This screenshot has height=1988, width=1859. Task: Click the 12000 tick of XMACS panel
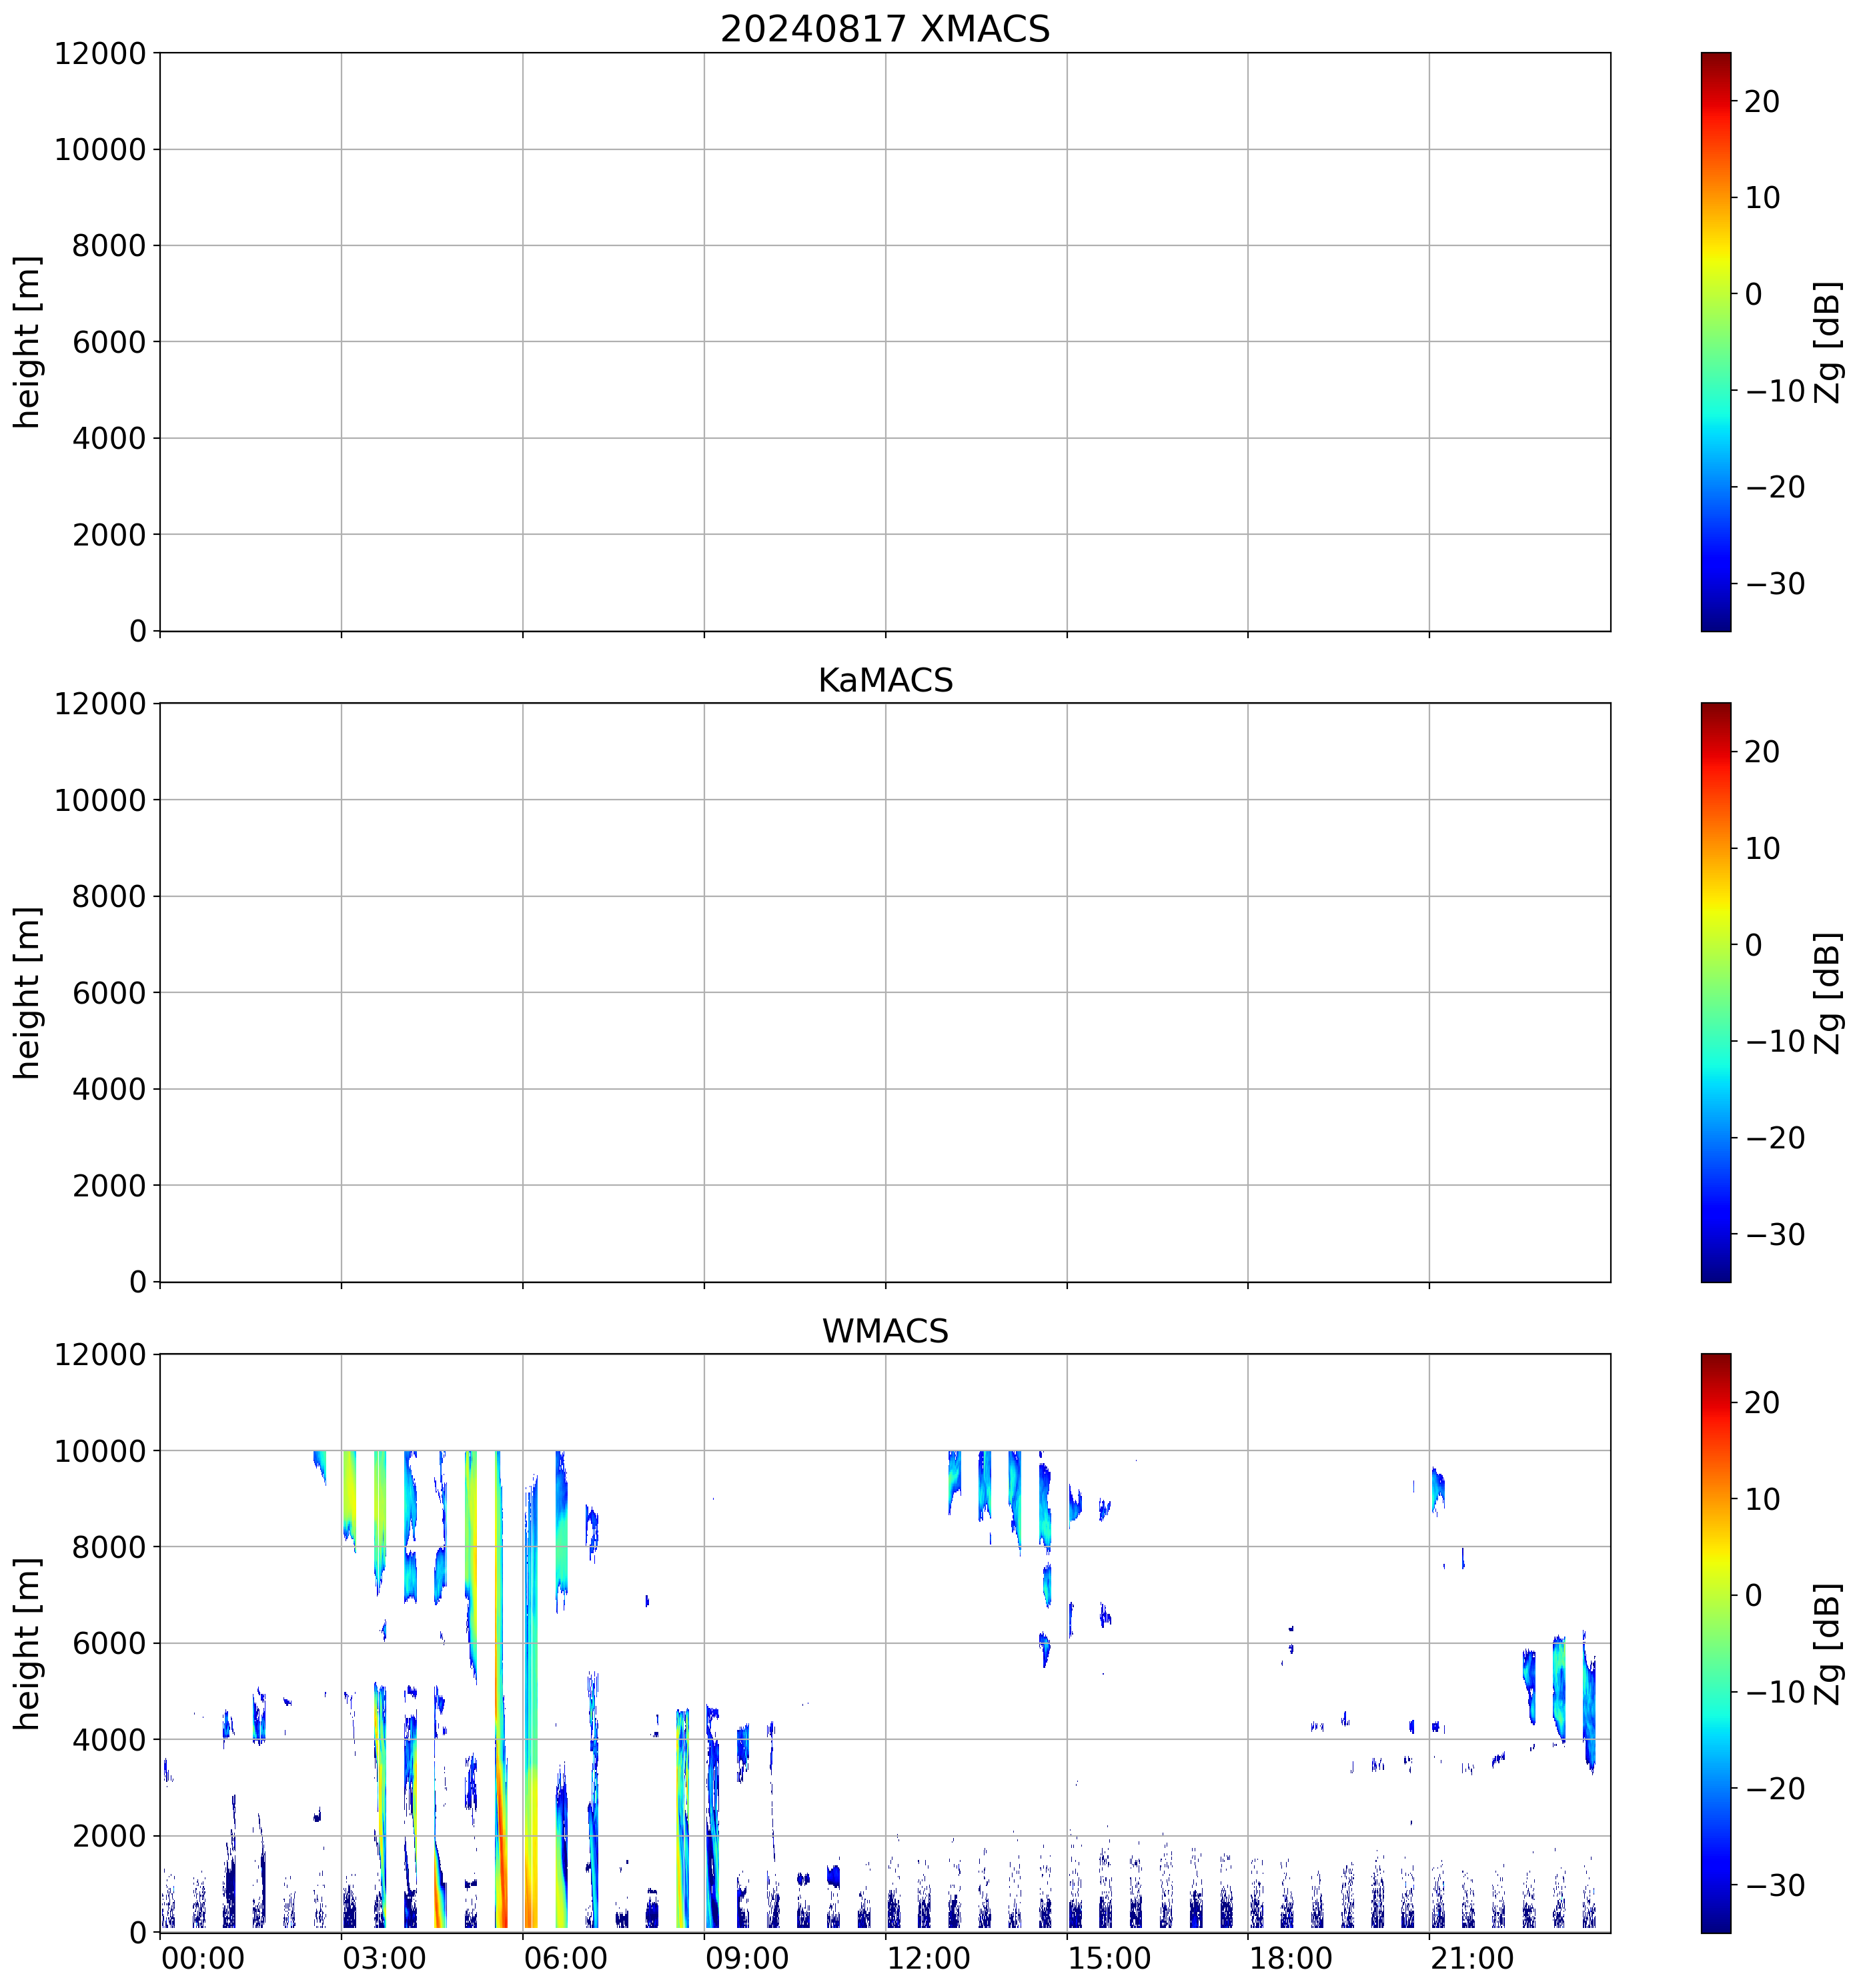(x=100, y=54)
